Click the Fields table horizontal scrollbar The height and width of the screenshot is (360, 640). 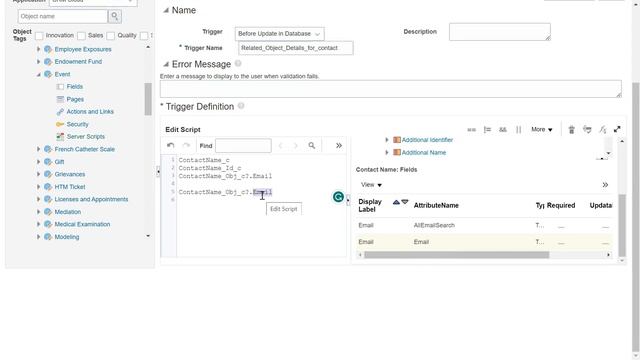(x=456, y=255)
